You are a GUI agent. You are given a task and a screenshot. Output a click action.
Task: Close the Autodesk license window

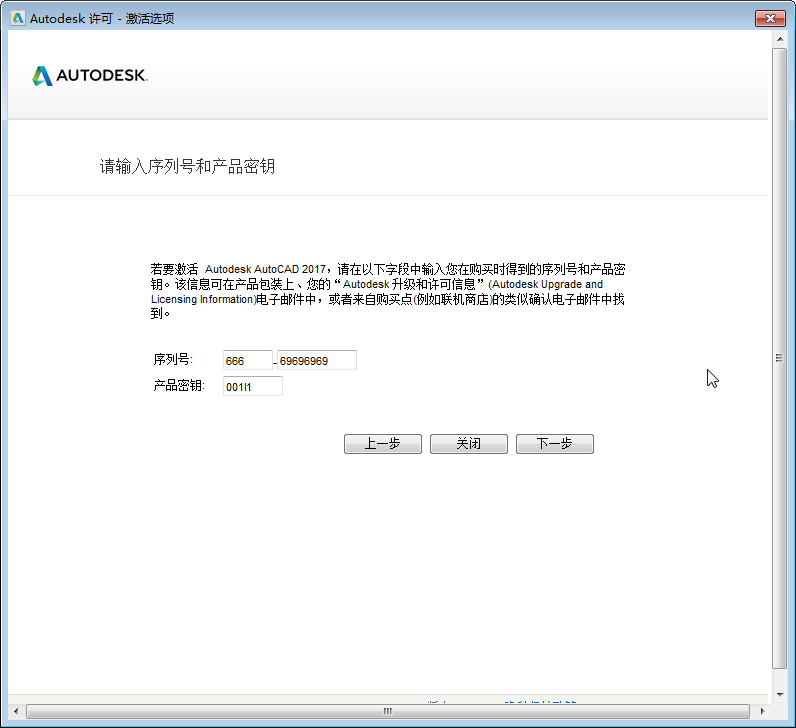pos(770,18)
